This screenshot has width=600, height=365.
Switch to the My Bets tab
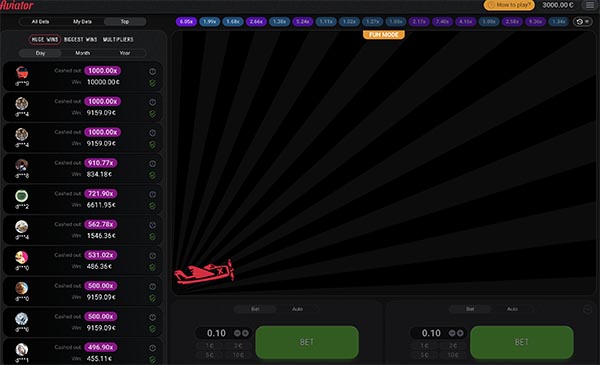[x=82, y=21]
